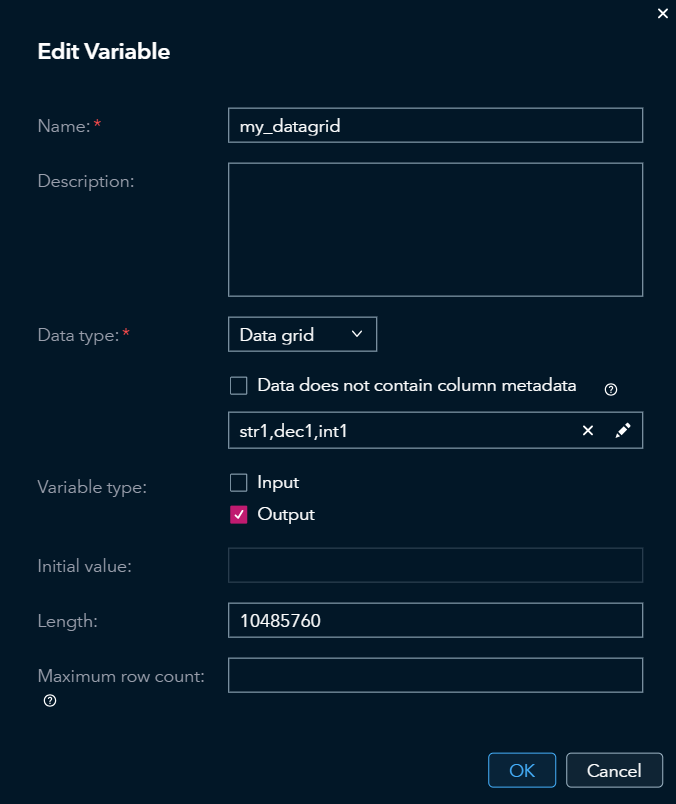The height and width of the screenshot is (804, 676).
Task: Expand the Data grid selector chevron
Action: (x=357, y=334)
